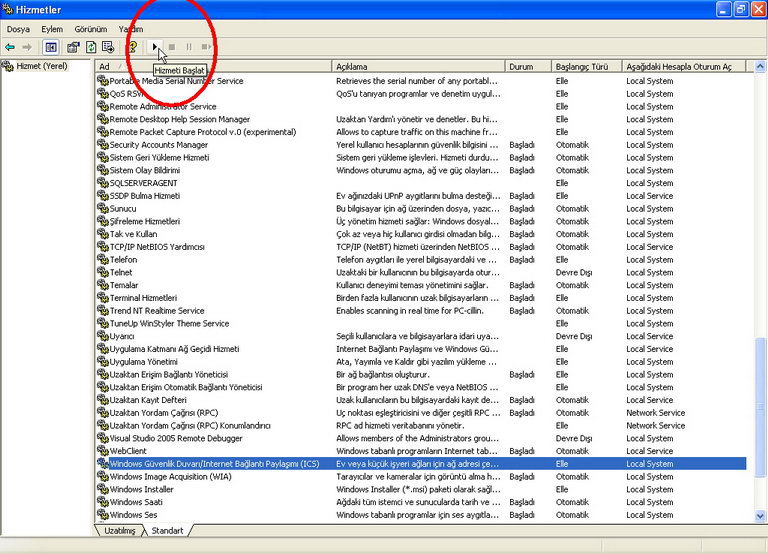
Task: Click the scrollbar up arrow
Action: point(760,67)
